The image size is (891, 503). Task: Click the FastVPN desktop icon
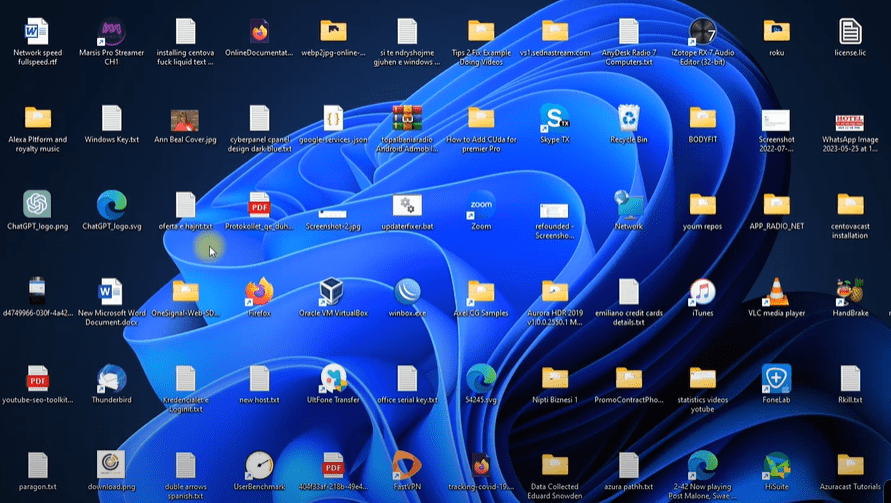pyautogui.click(x=406, y=466)
